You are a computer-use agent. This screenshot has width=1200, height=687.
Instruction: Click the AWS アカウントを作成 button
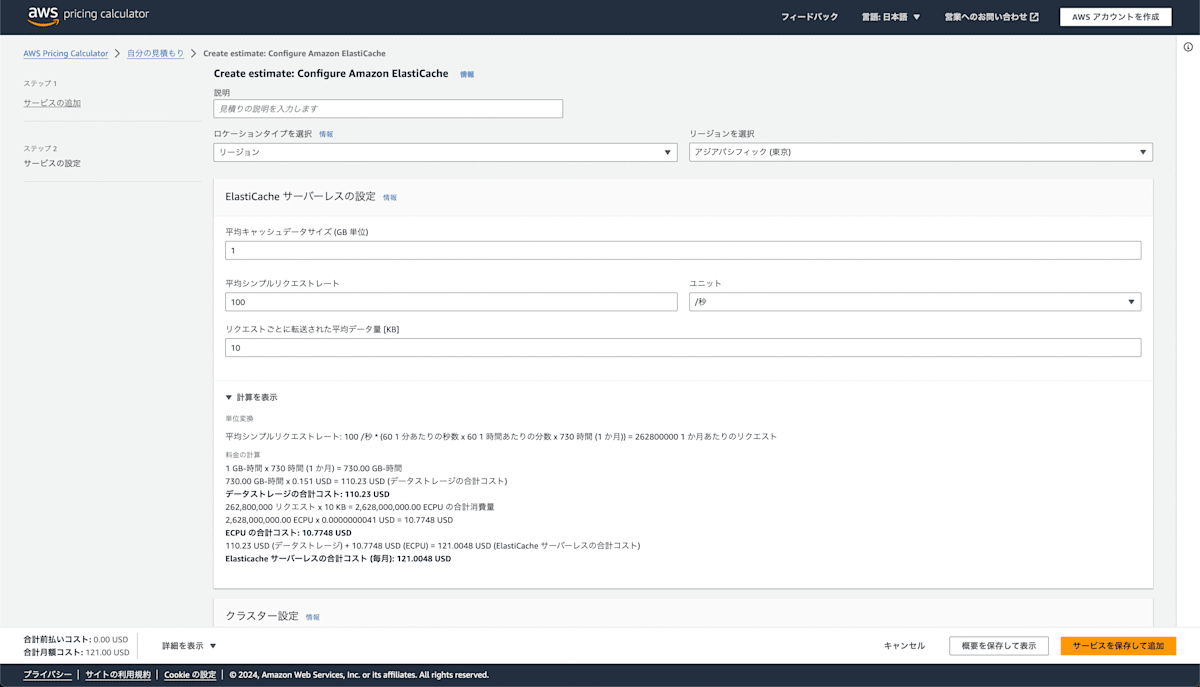click(x=1115, y=17)
